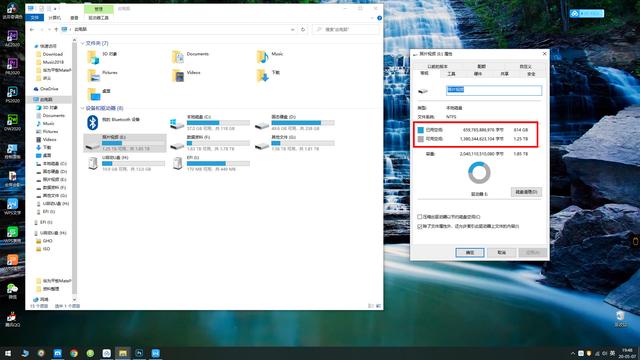Expand the ribbon with chevron near help
The width and height of the screenshot is (640, 360).
pyautogui.click(x=372, y=18)
